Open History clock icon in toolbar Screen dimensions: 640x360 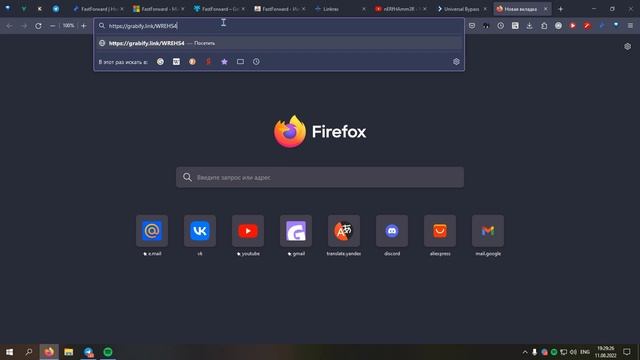click(500, 26)
